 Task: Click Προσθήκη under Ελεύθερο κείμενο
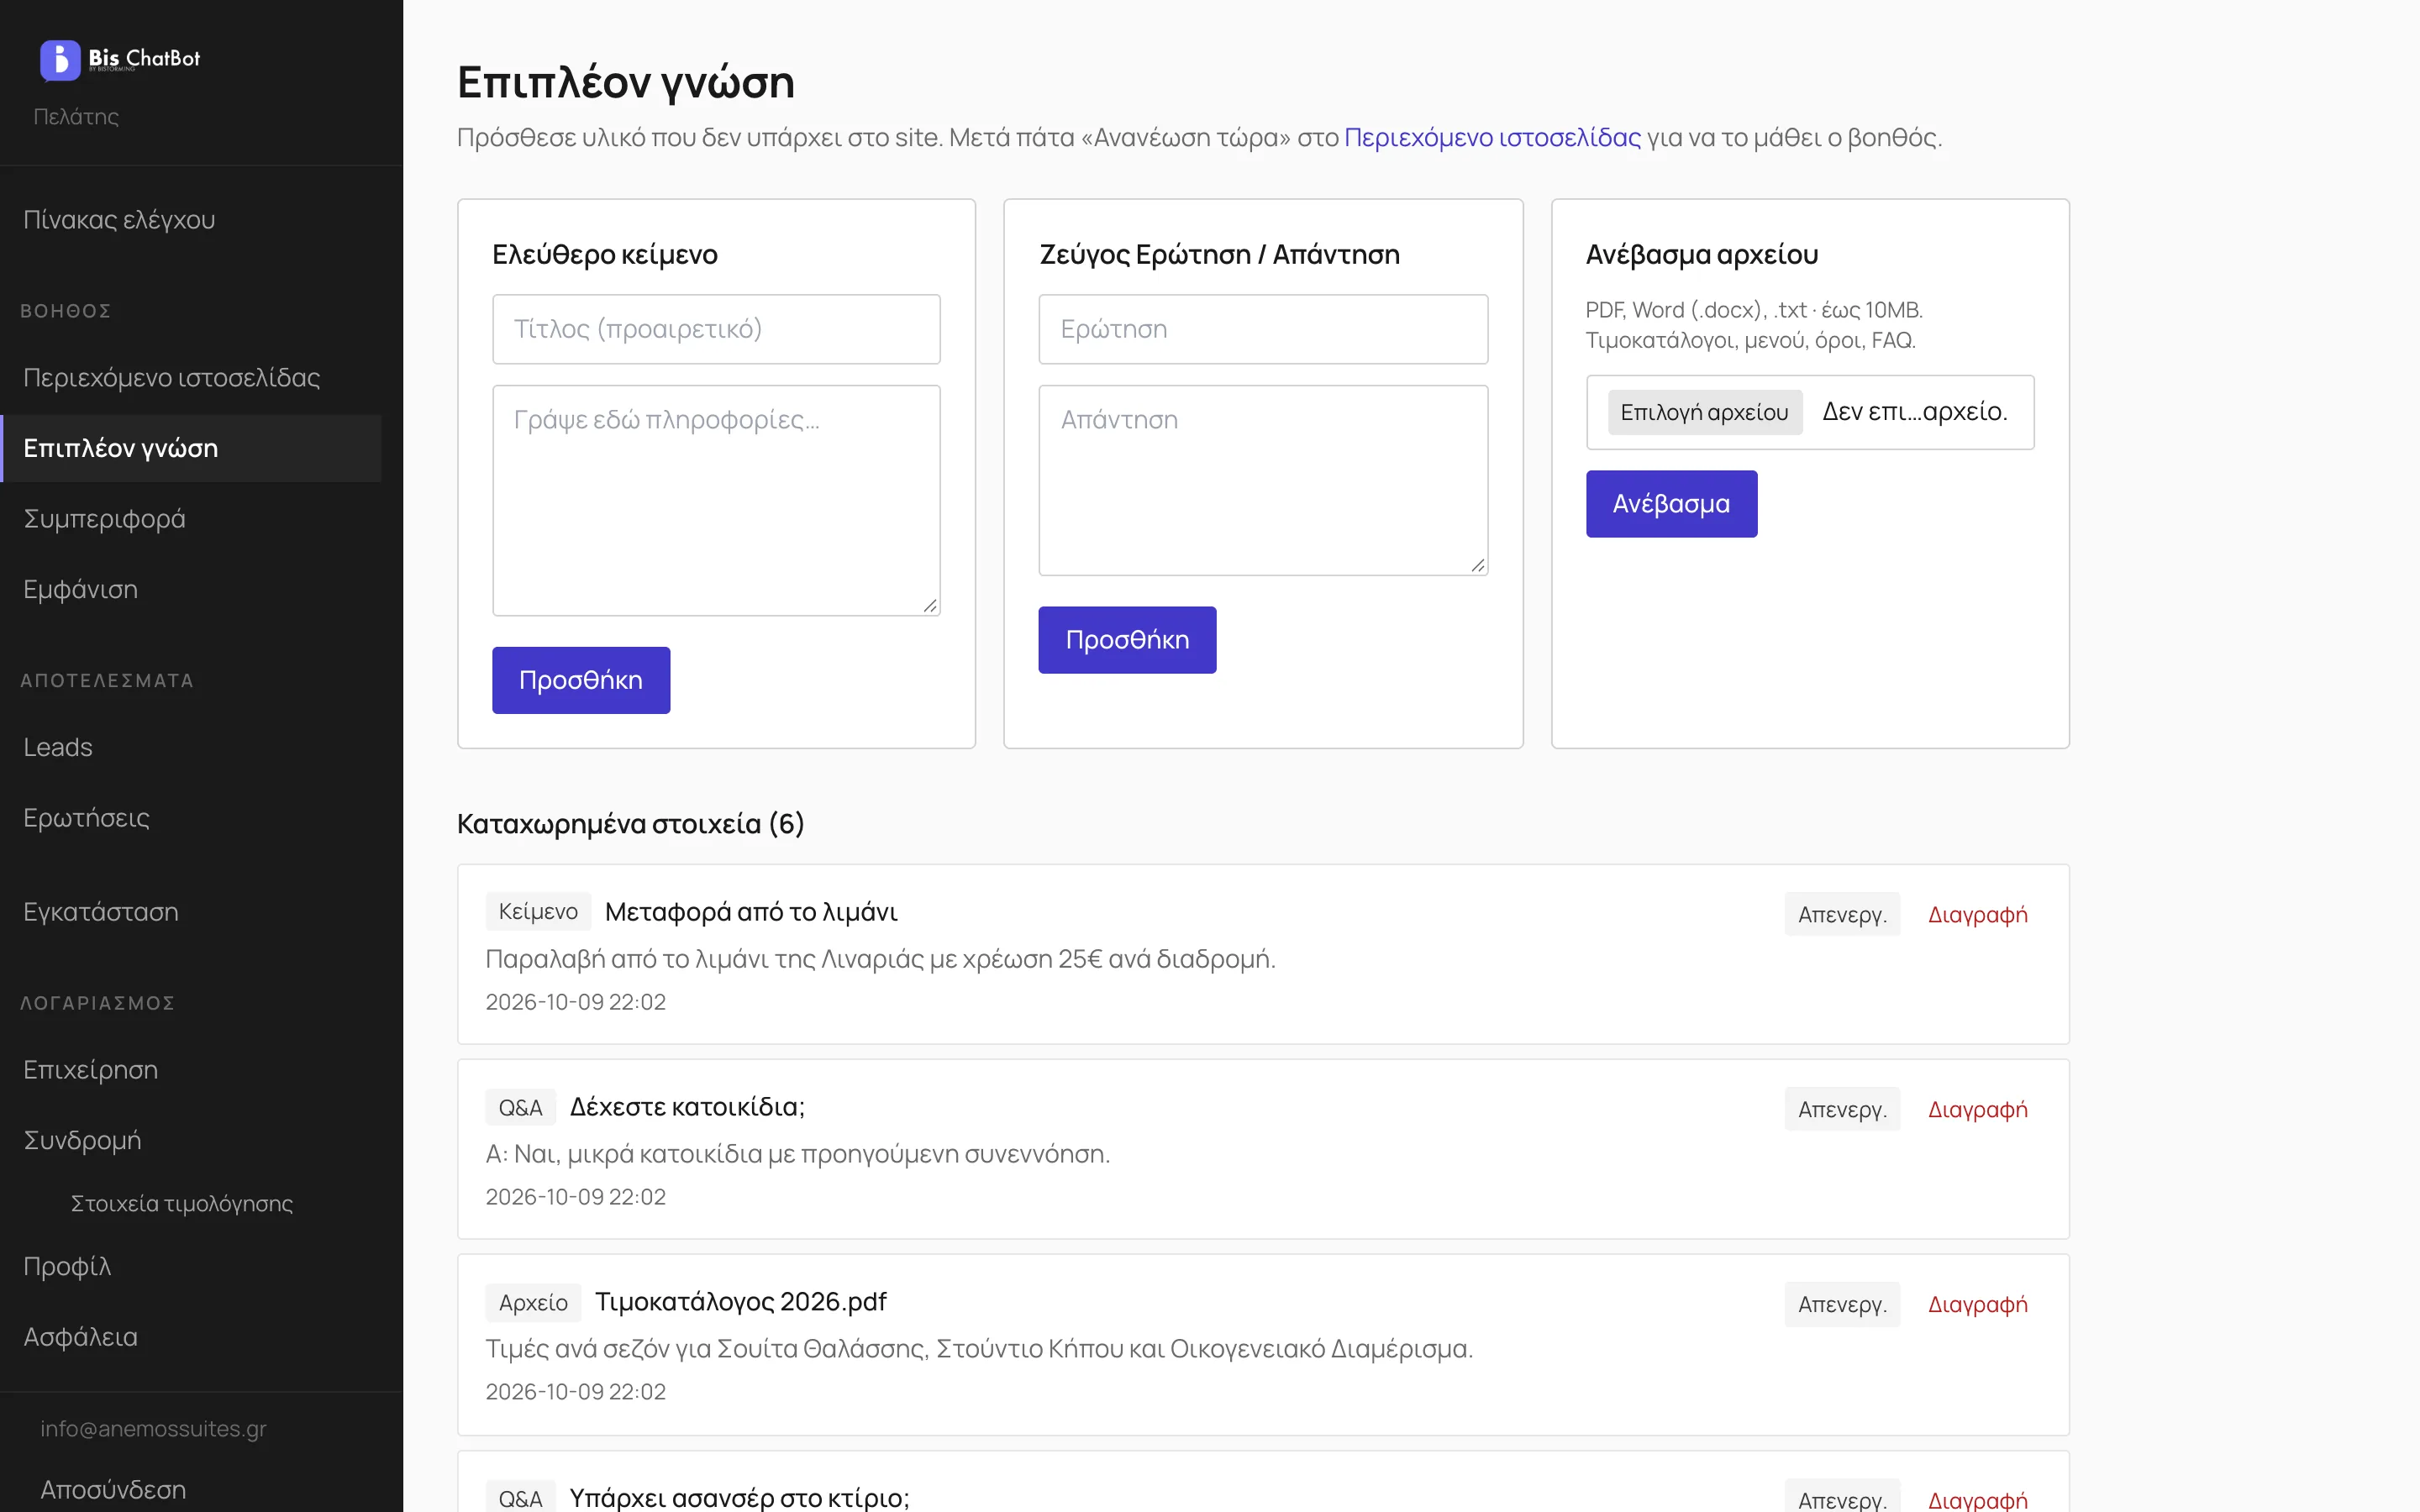tap(581, 680)
